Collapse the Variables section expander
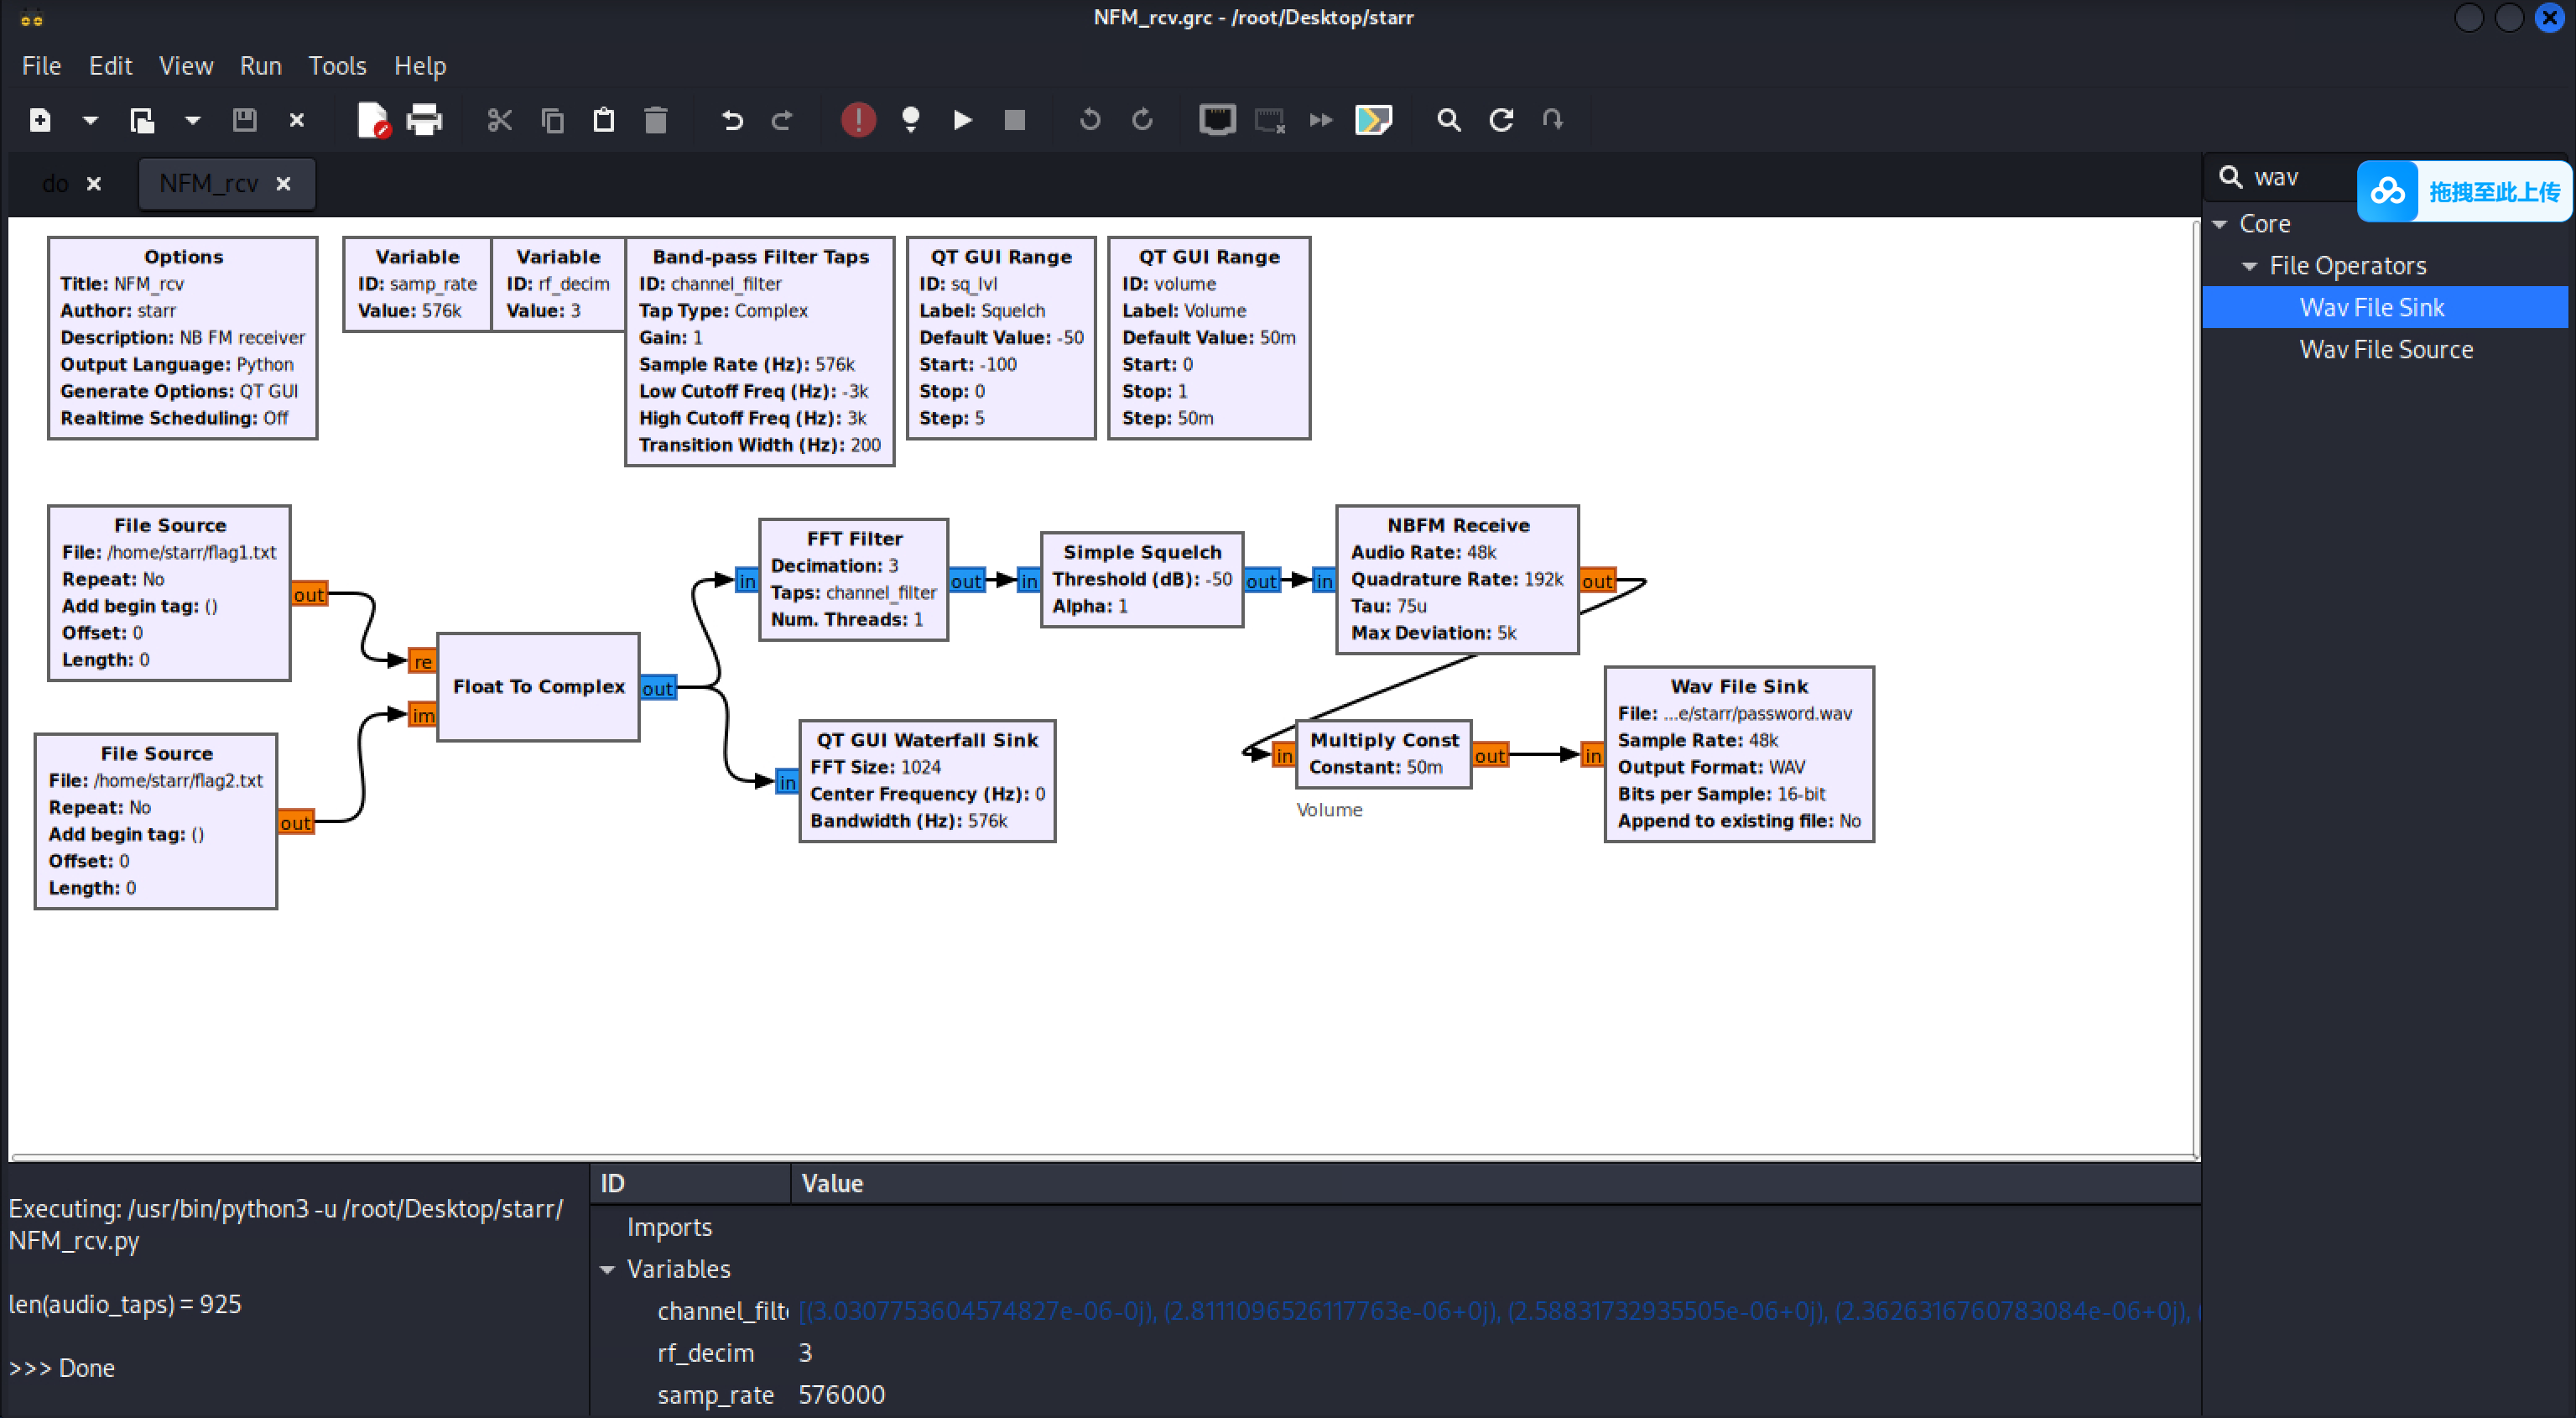 point(607,1269)
